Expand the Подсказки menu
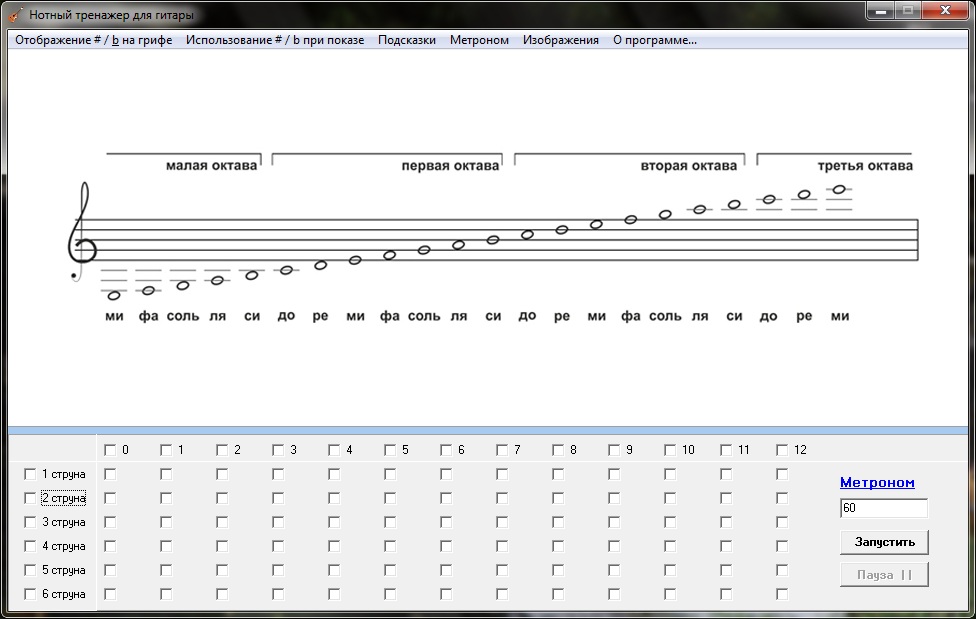This screenshot has width=976, height=619. pyautogui.click(x=406, y=40)
